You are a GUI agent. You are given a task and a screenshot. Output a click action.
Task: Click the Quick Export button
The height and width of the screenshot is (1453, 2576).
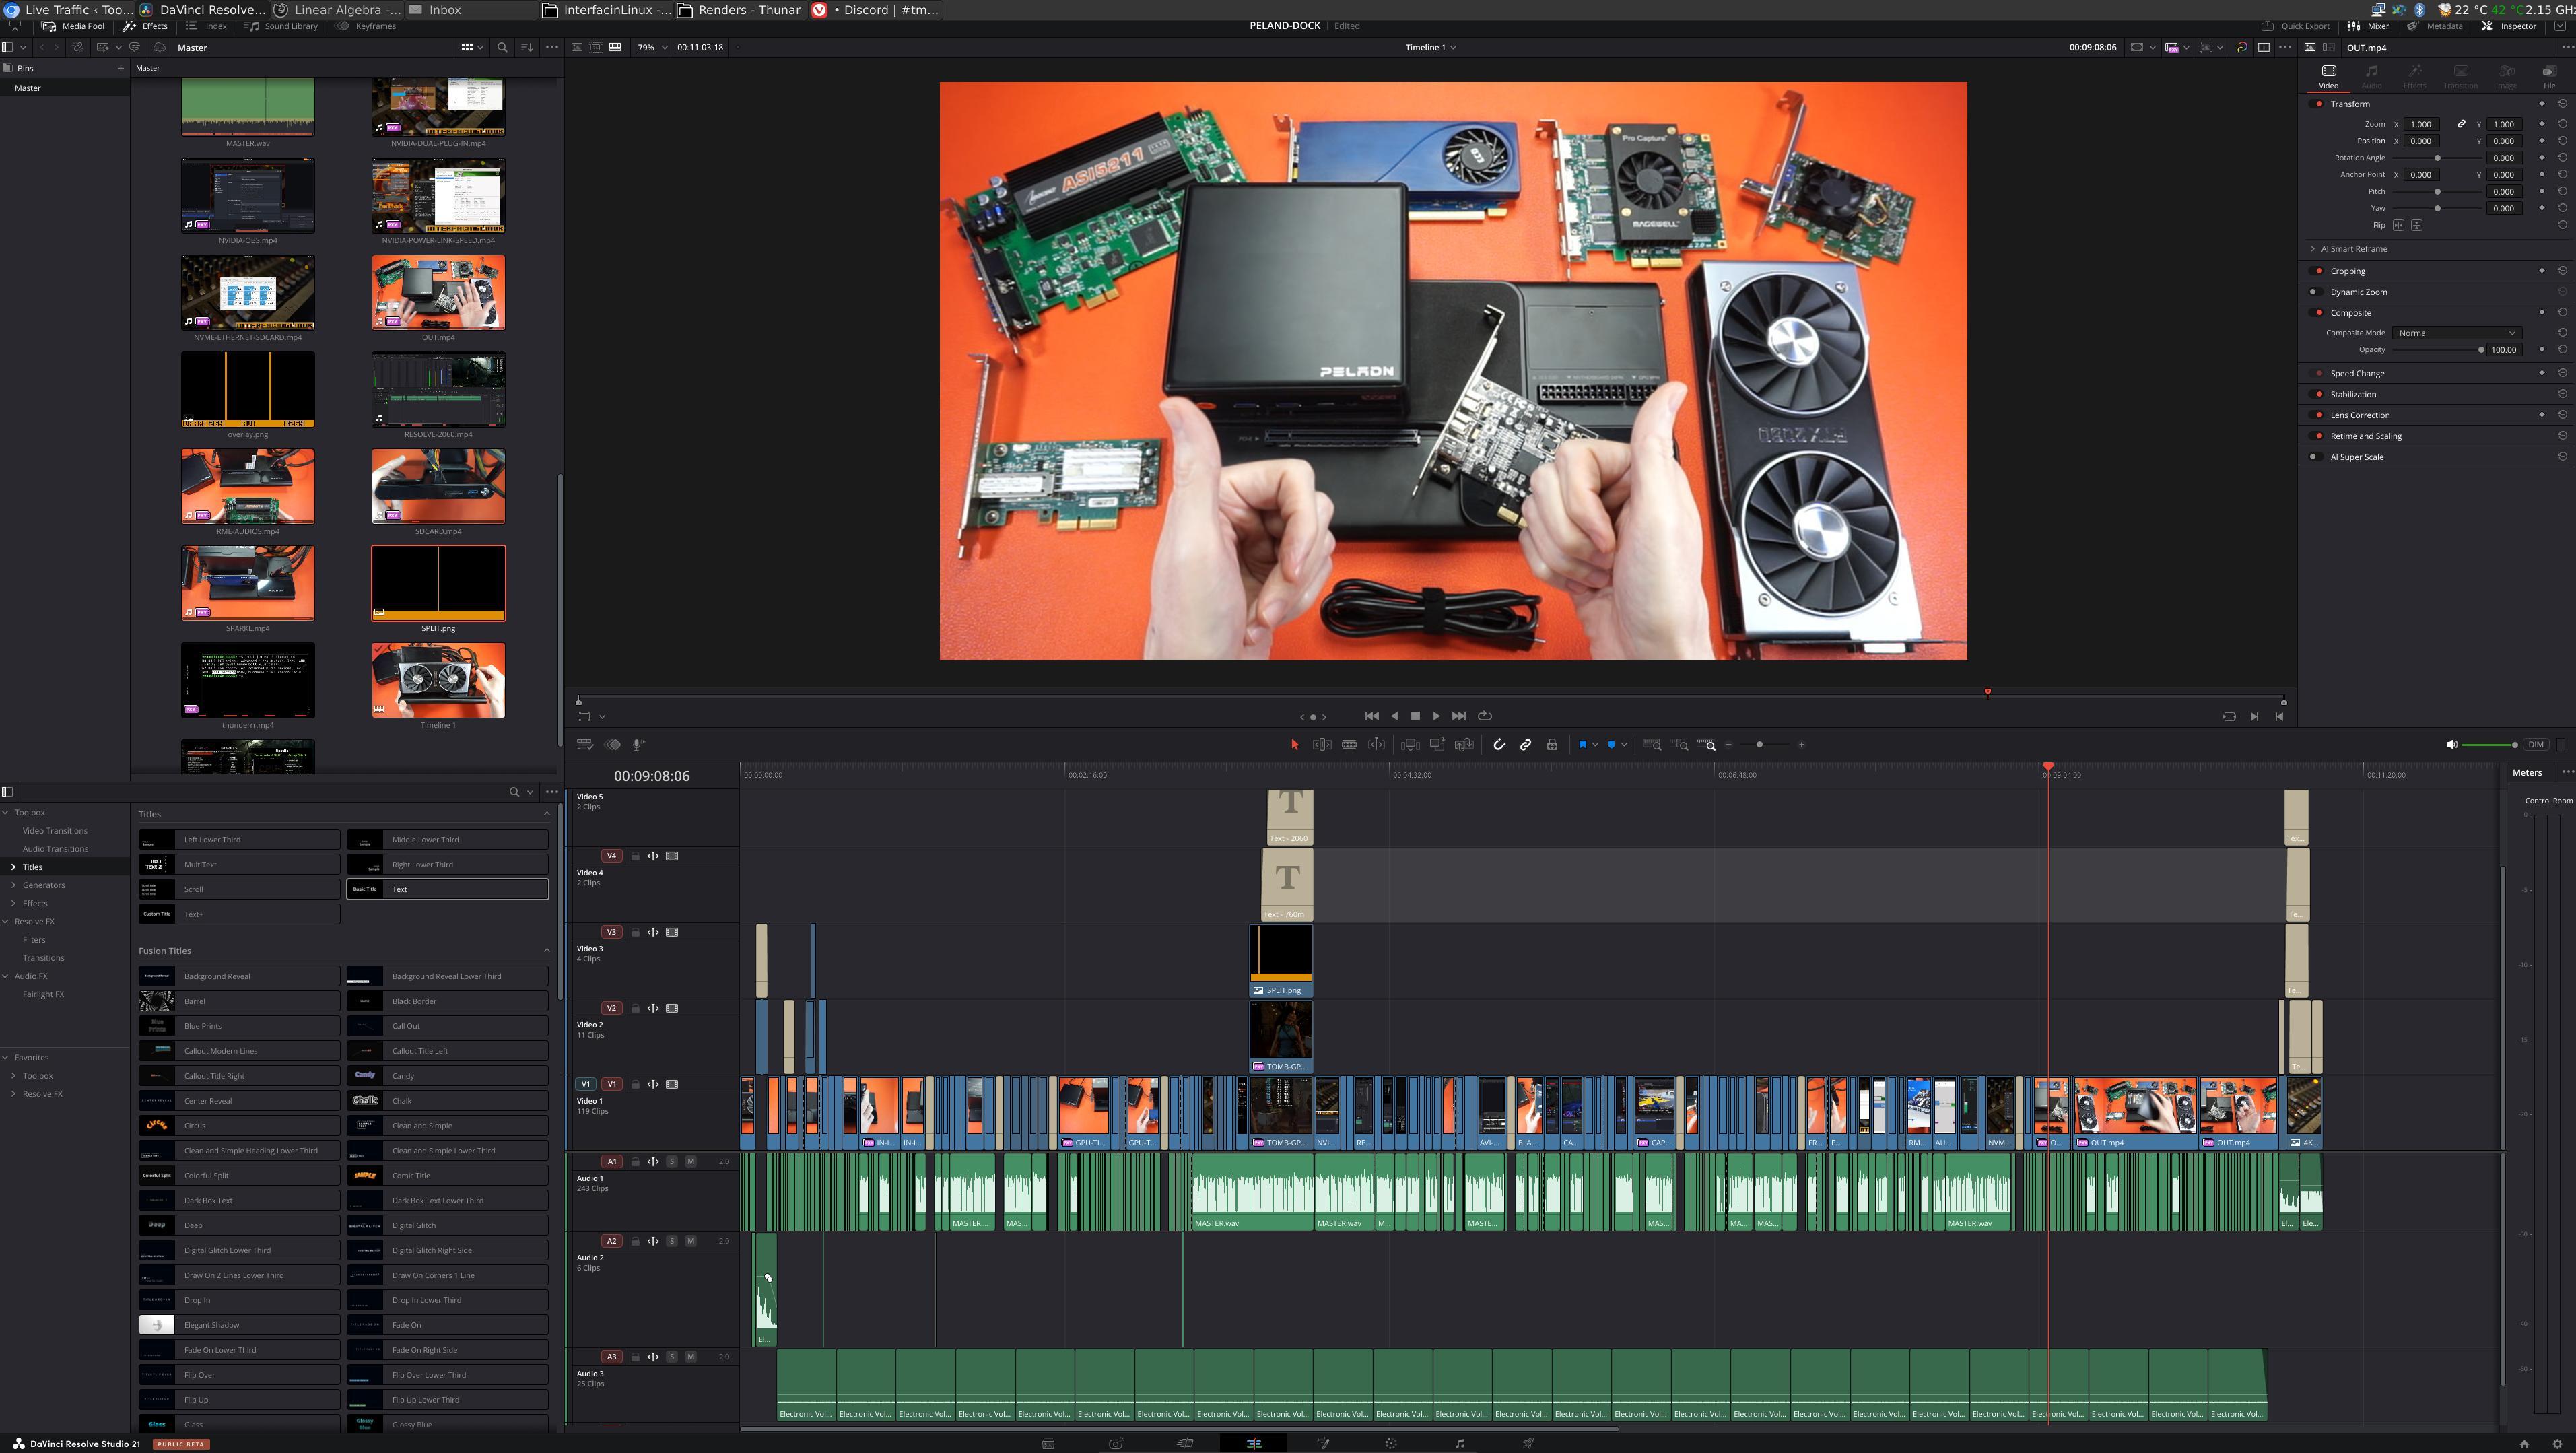coord(2295,26)
